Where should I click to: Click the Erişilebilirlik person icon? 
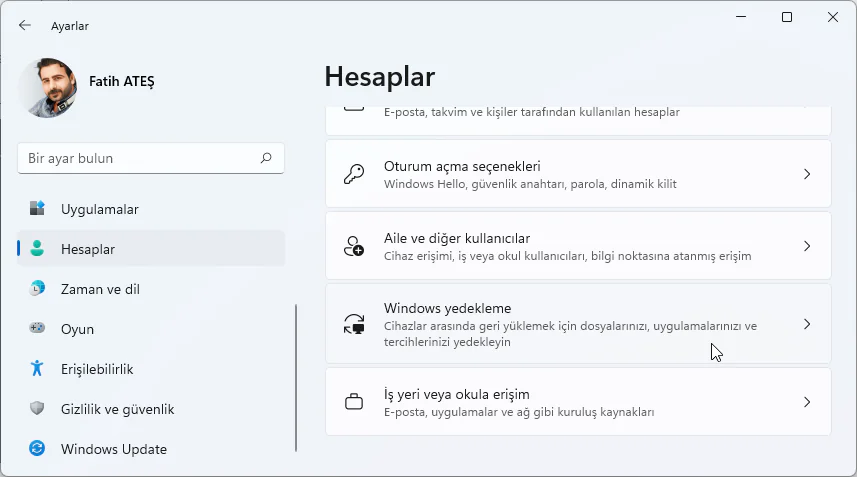(x=37, y=369)
